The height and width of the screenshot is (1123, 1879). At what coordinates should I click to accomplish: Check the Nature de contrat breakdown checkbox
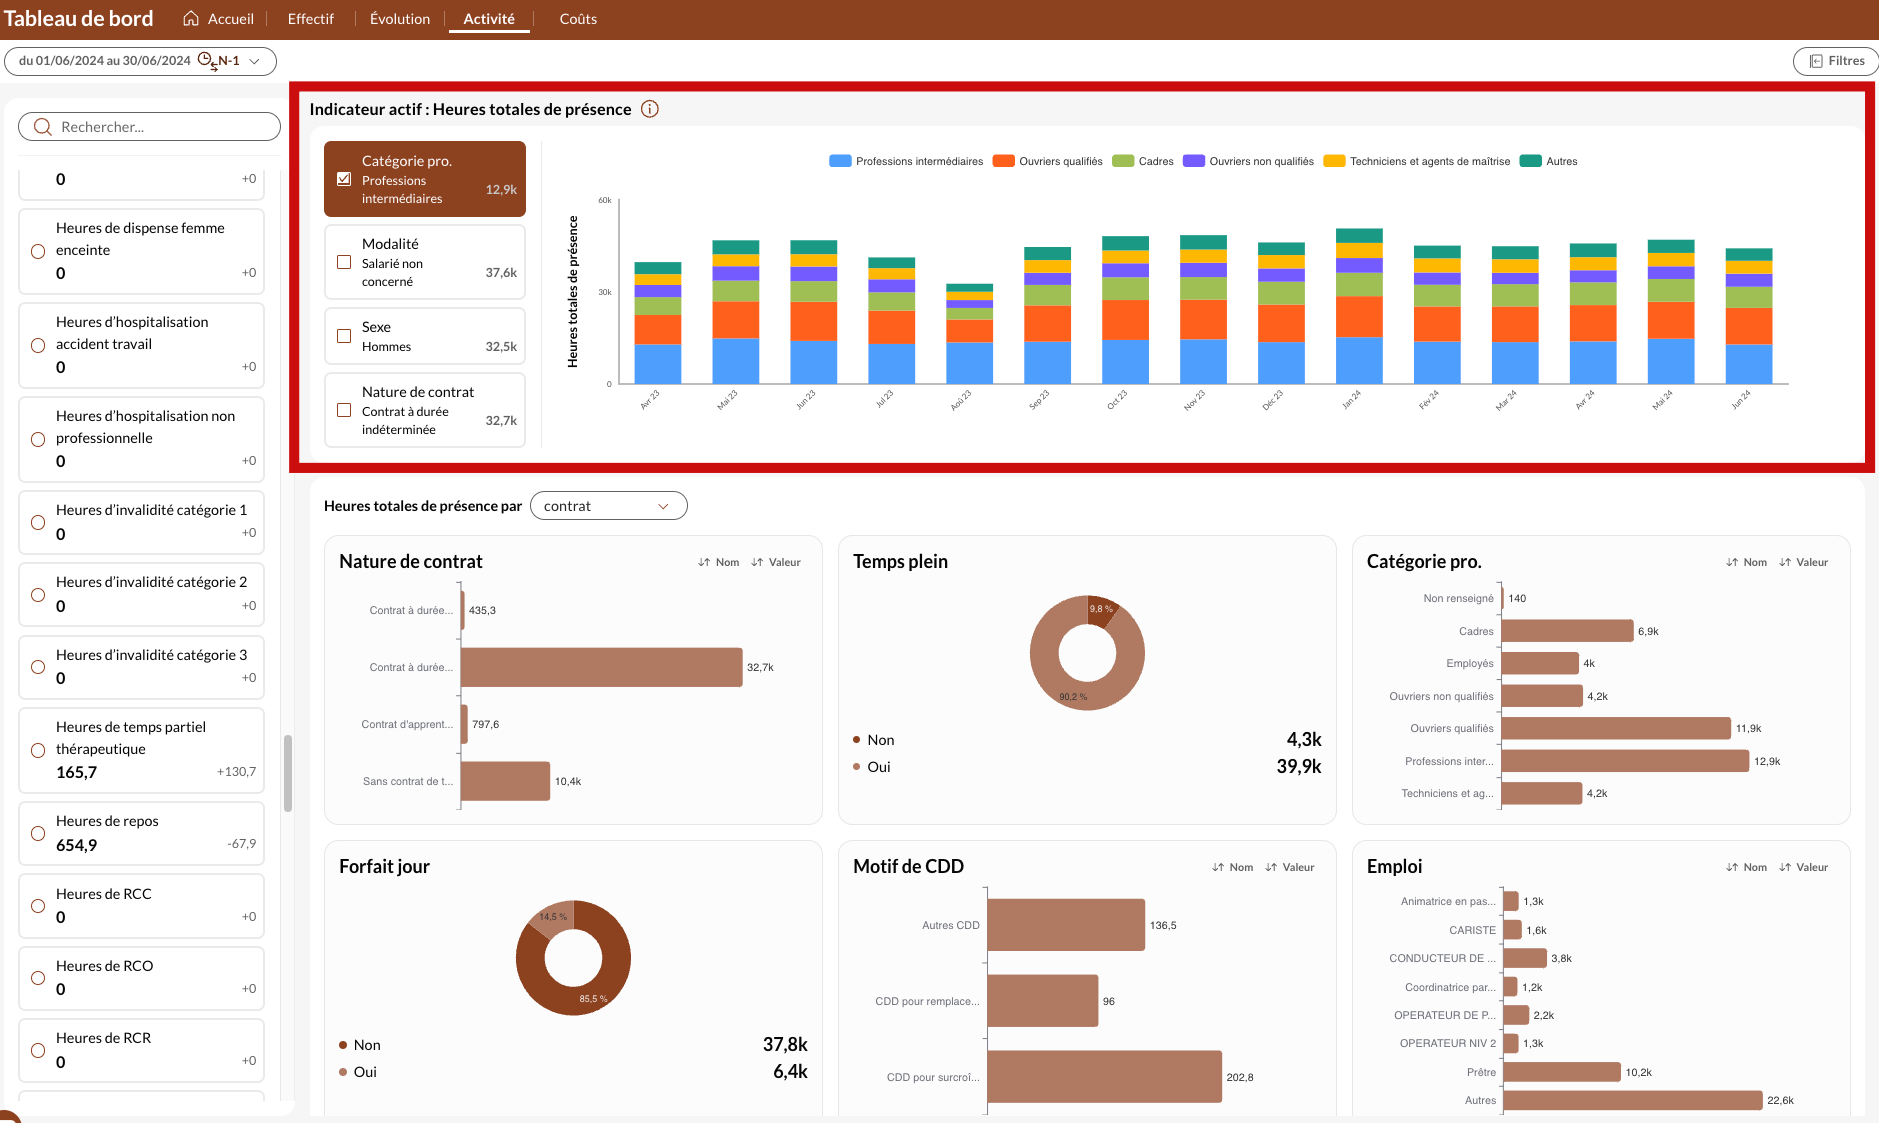click(344, 410)
